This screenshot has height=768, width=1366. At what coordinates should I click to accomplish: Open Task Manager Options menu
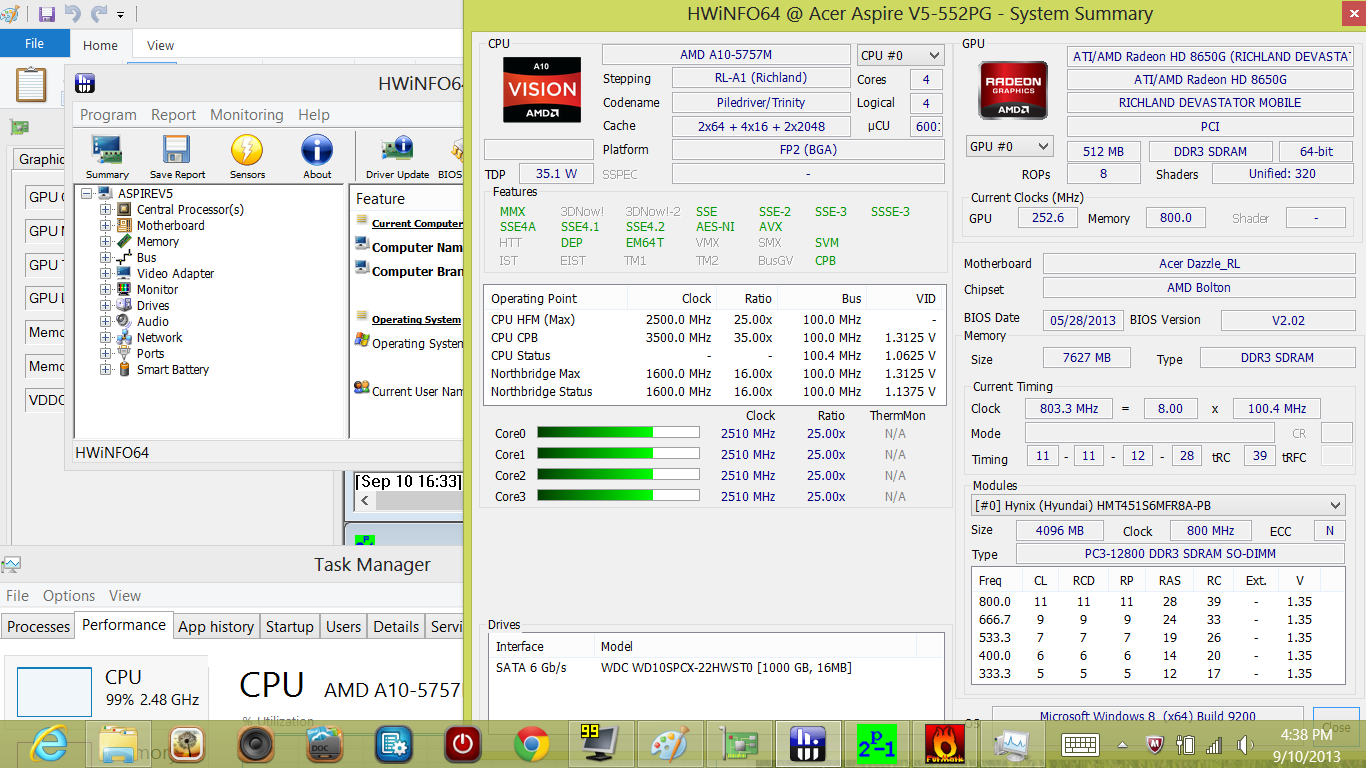click(x=68, y=595)
